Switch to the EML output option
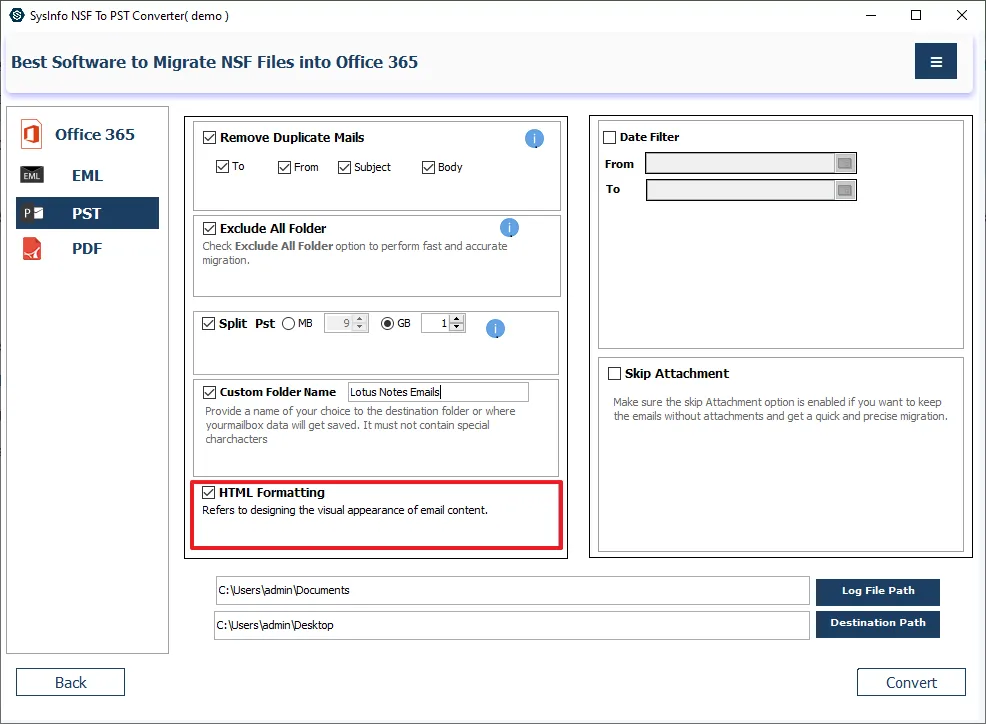The height and width of the screenshot is (724, 986). (x=87, y=176)
